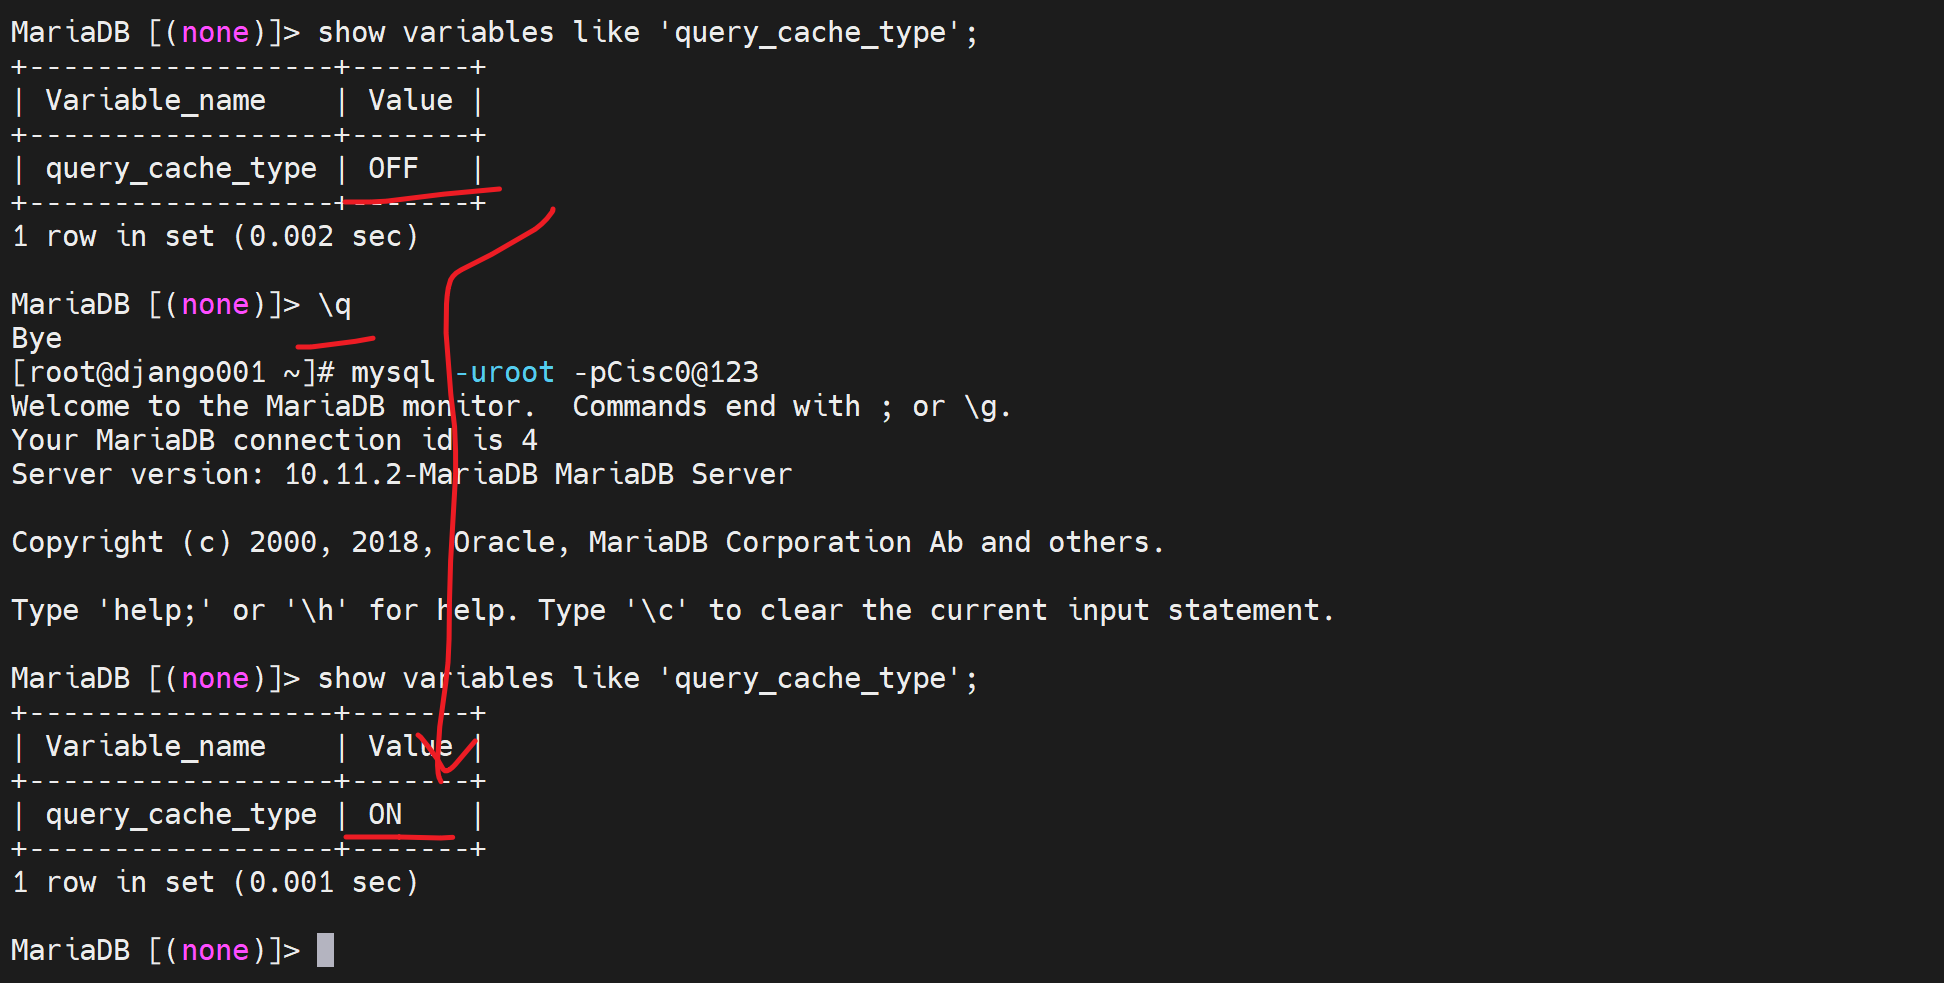Click the word Bye
Image resolution: width=1944 pixels, height=983 pixels.
(37, 338)
